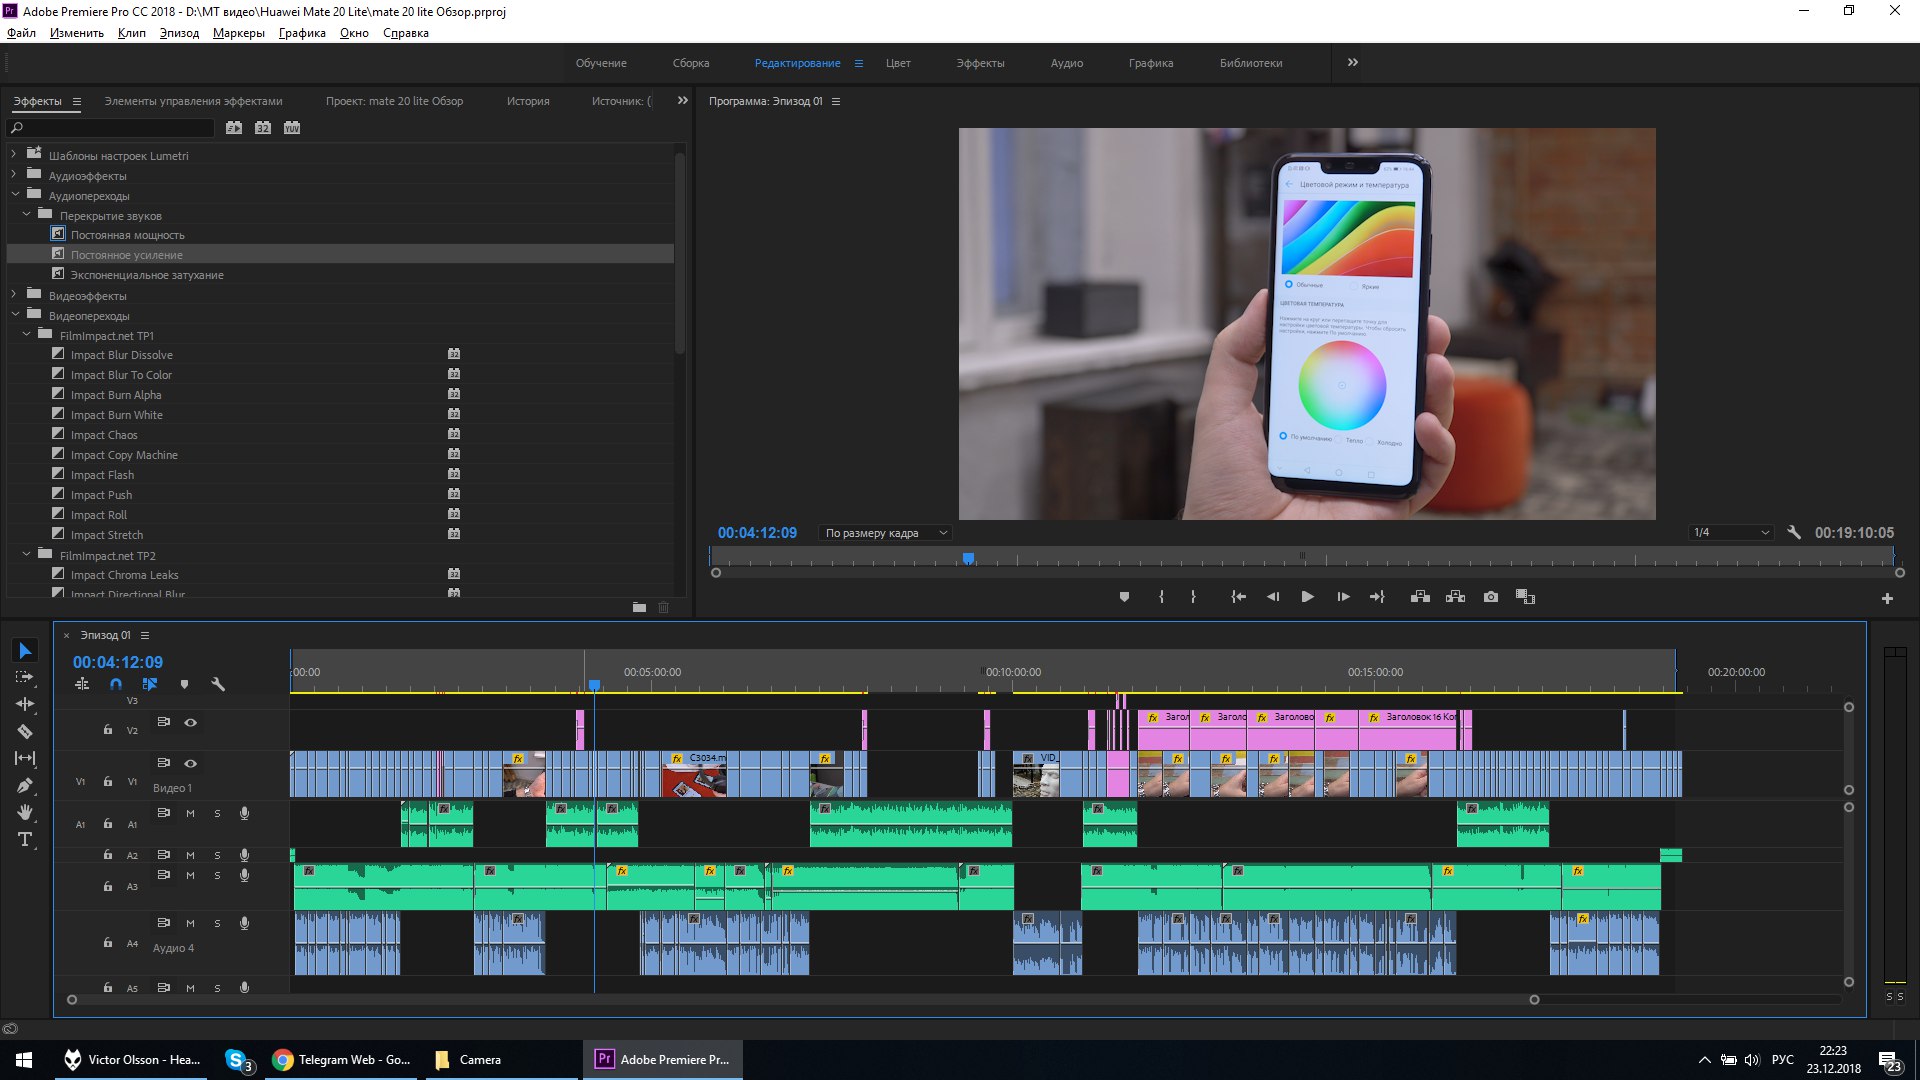Open playback resolution 1/4 dropdown
Viewport: 1920px width, 1080px height.
coord(1731,533)
